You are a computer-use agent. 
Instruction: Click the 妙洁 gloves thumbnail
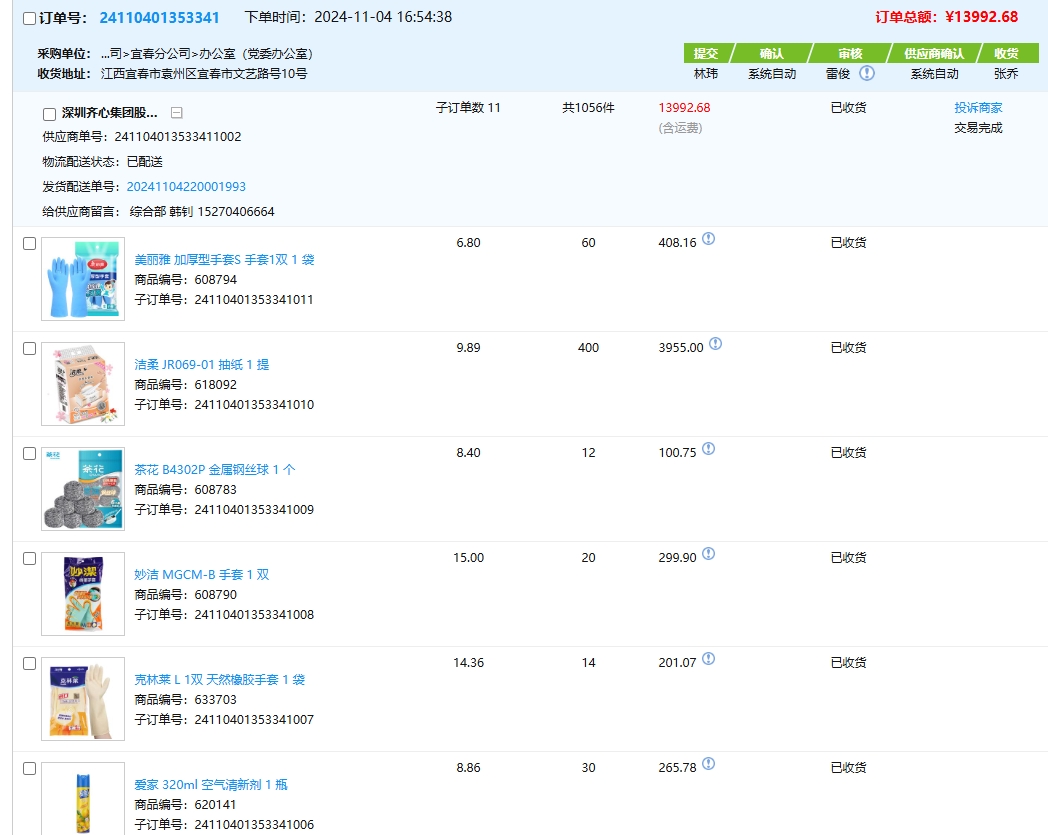[x=83, y=594]
